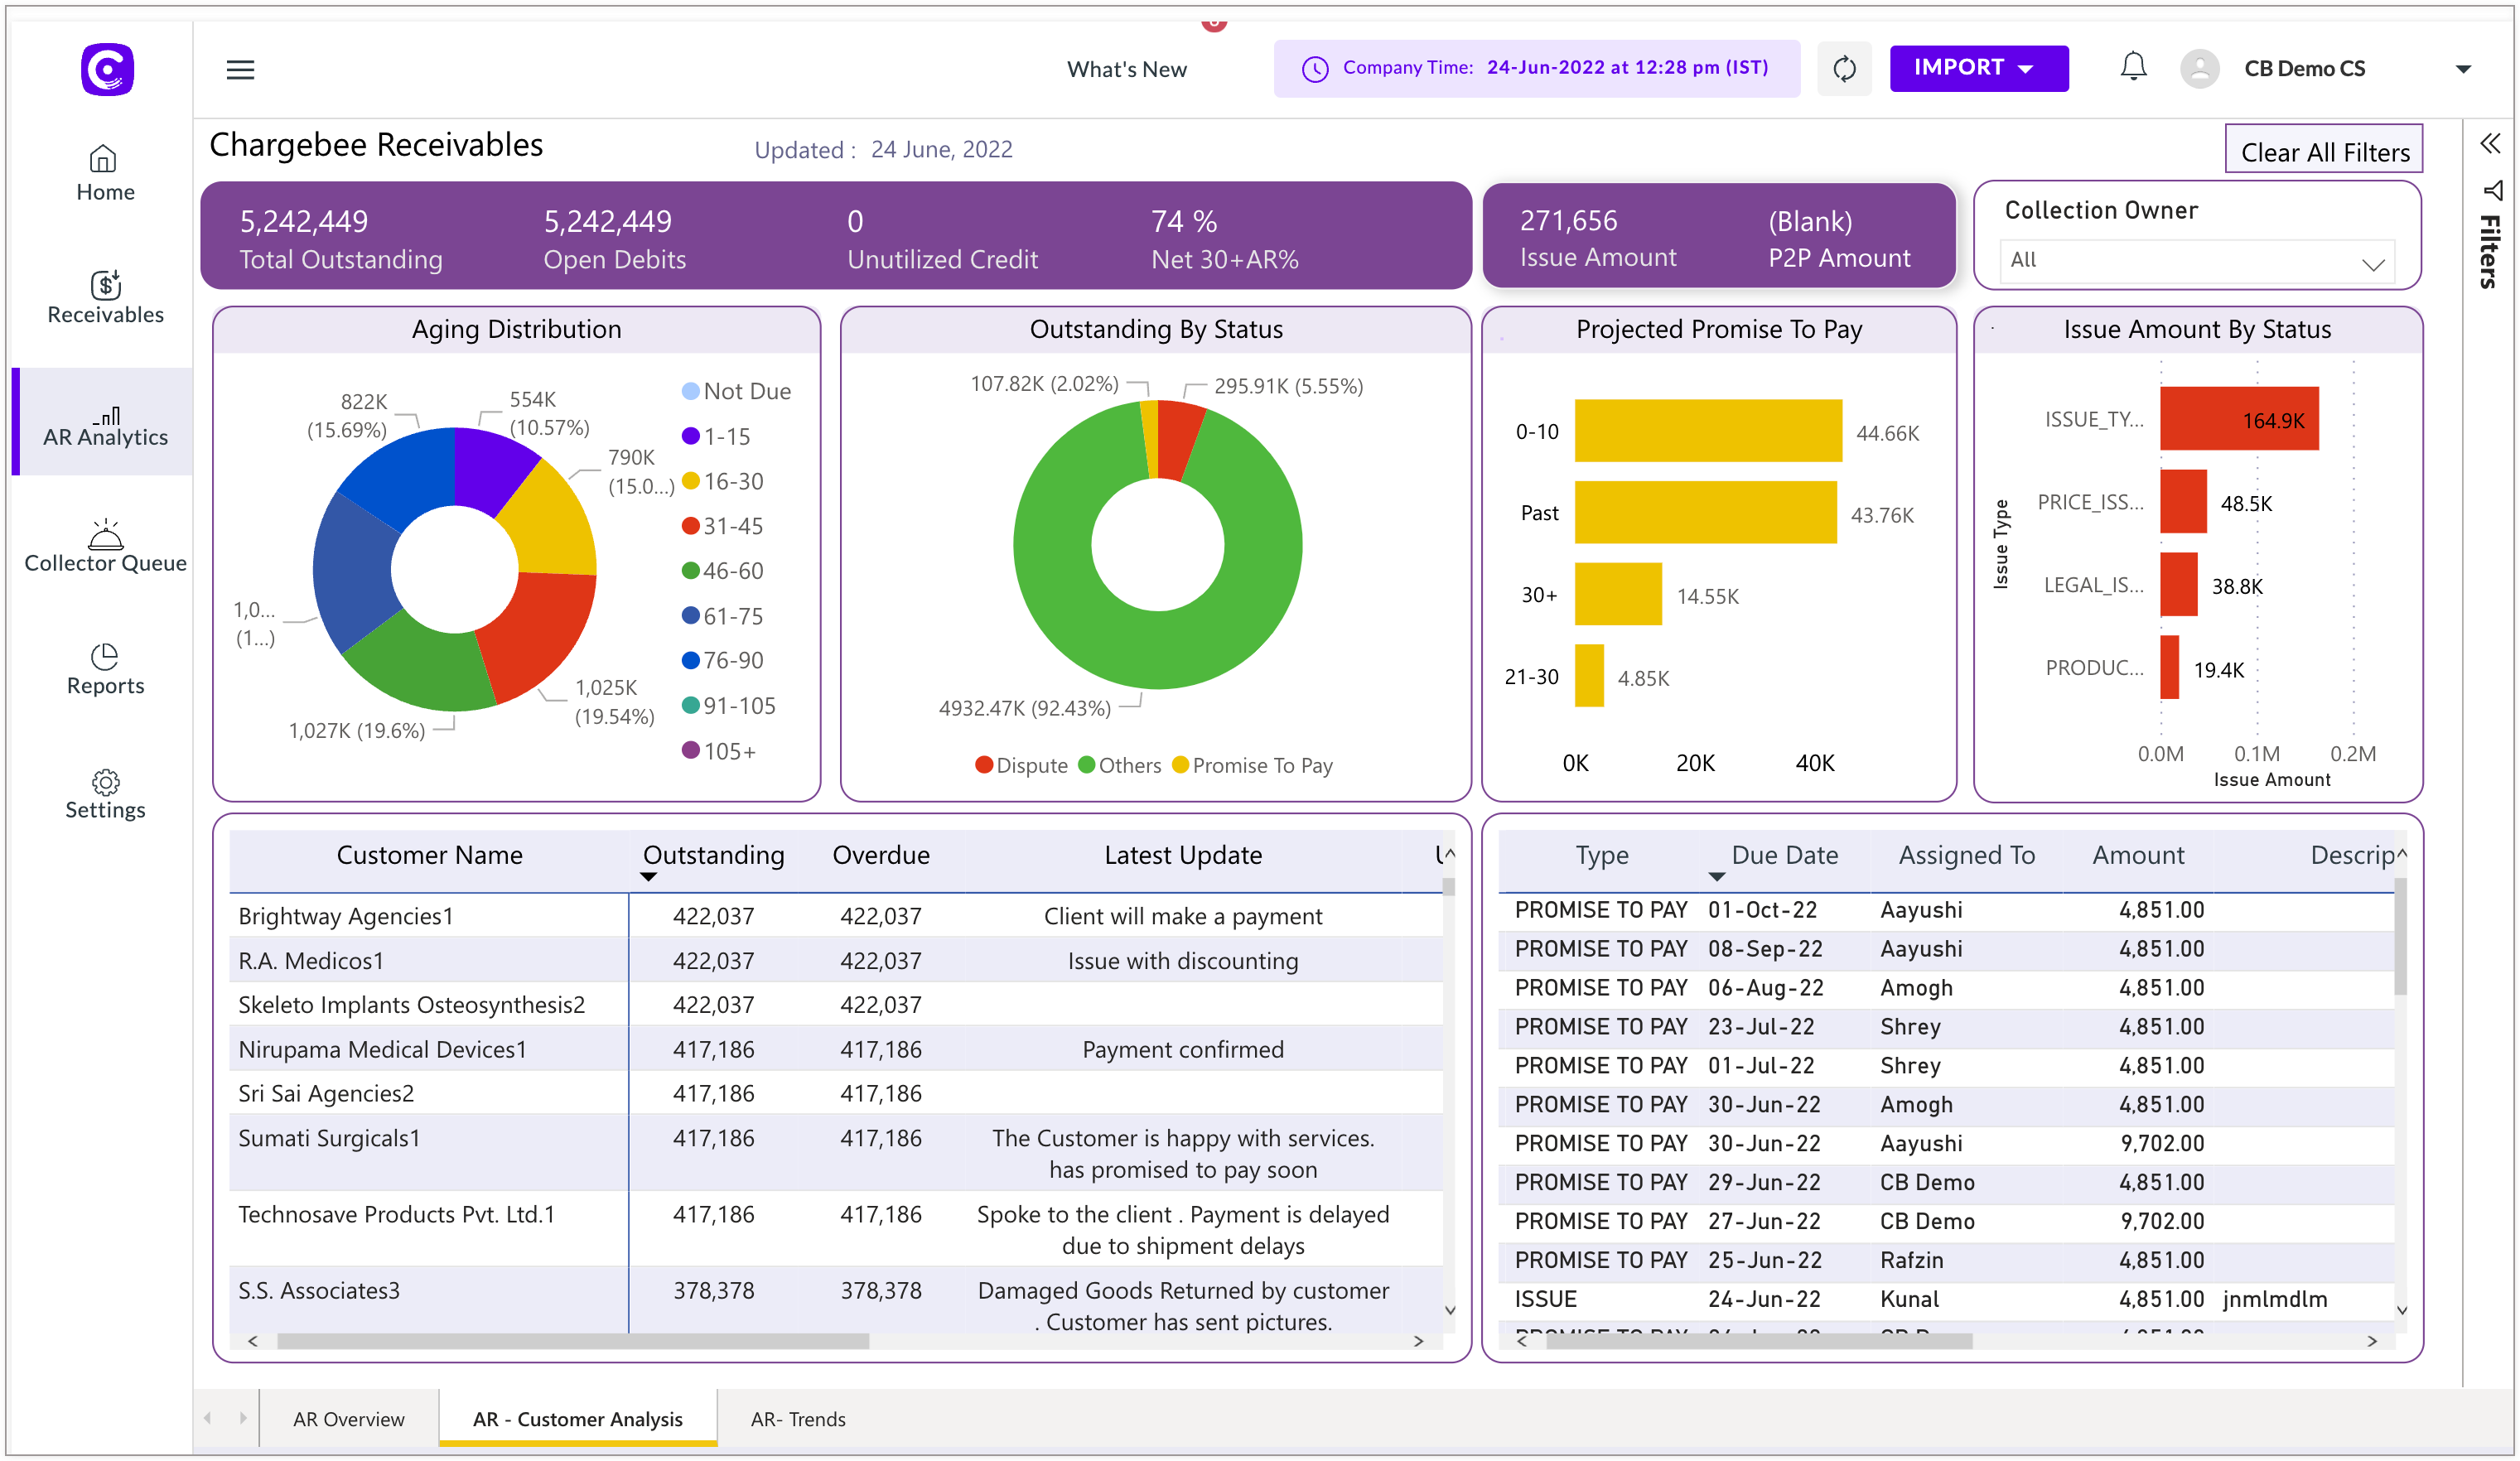This screenshot has width=2520, height=1461.
Task: Click the Filters funnel icon
Action: coord(2492,190)
